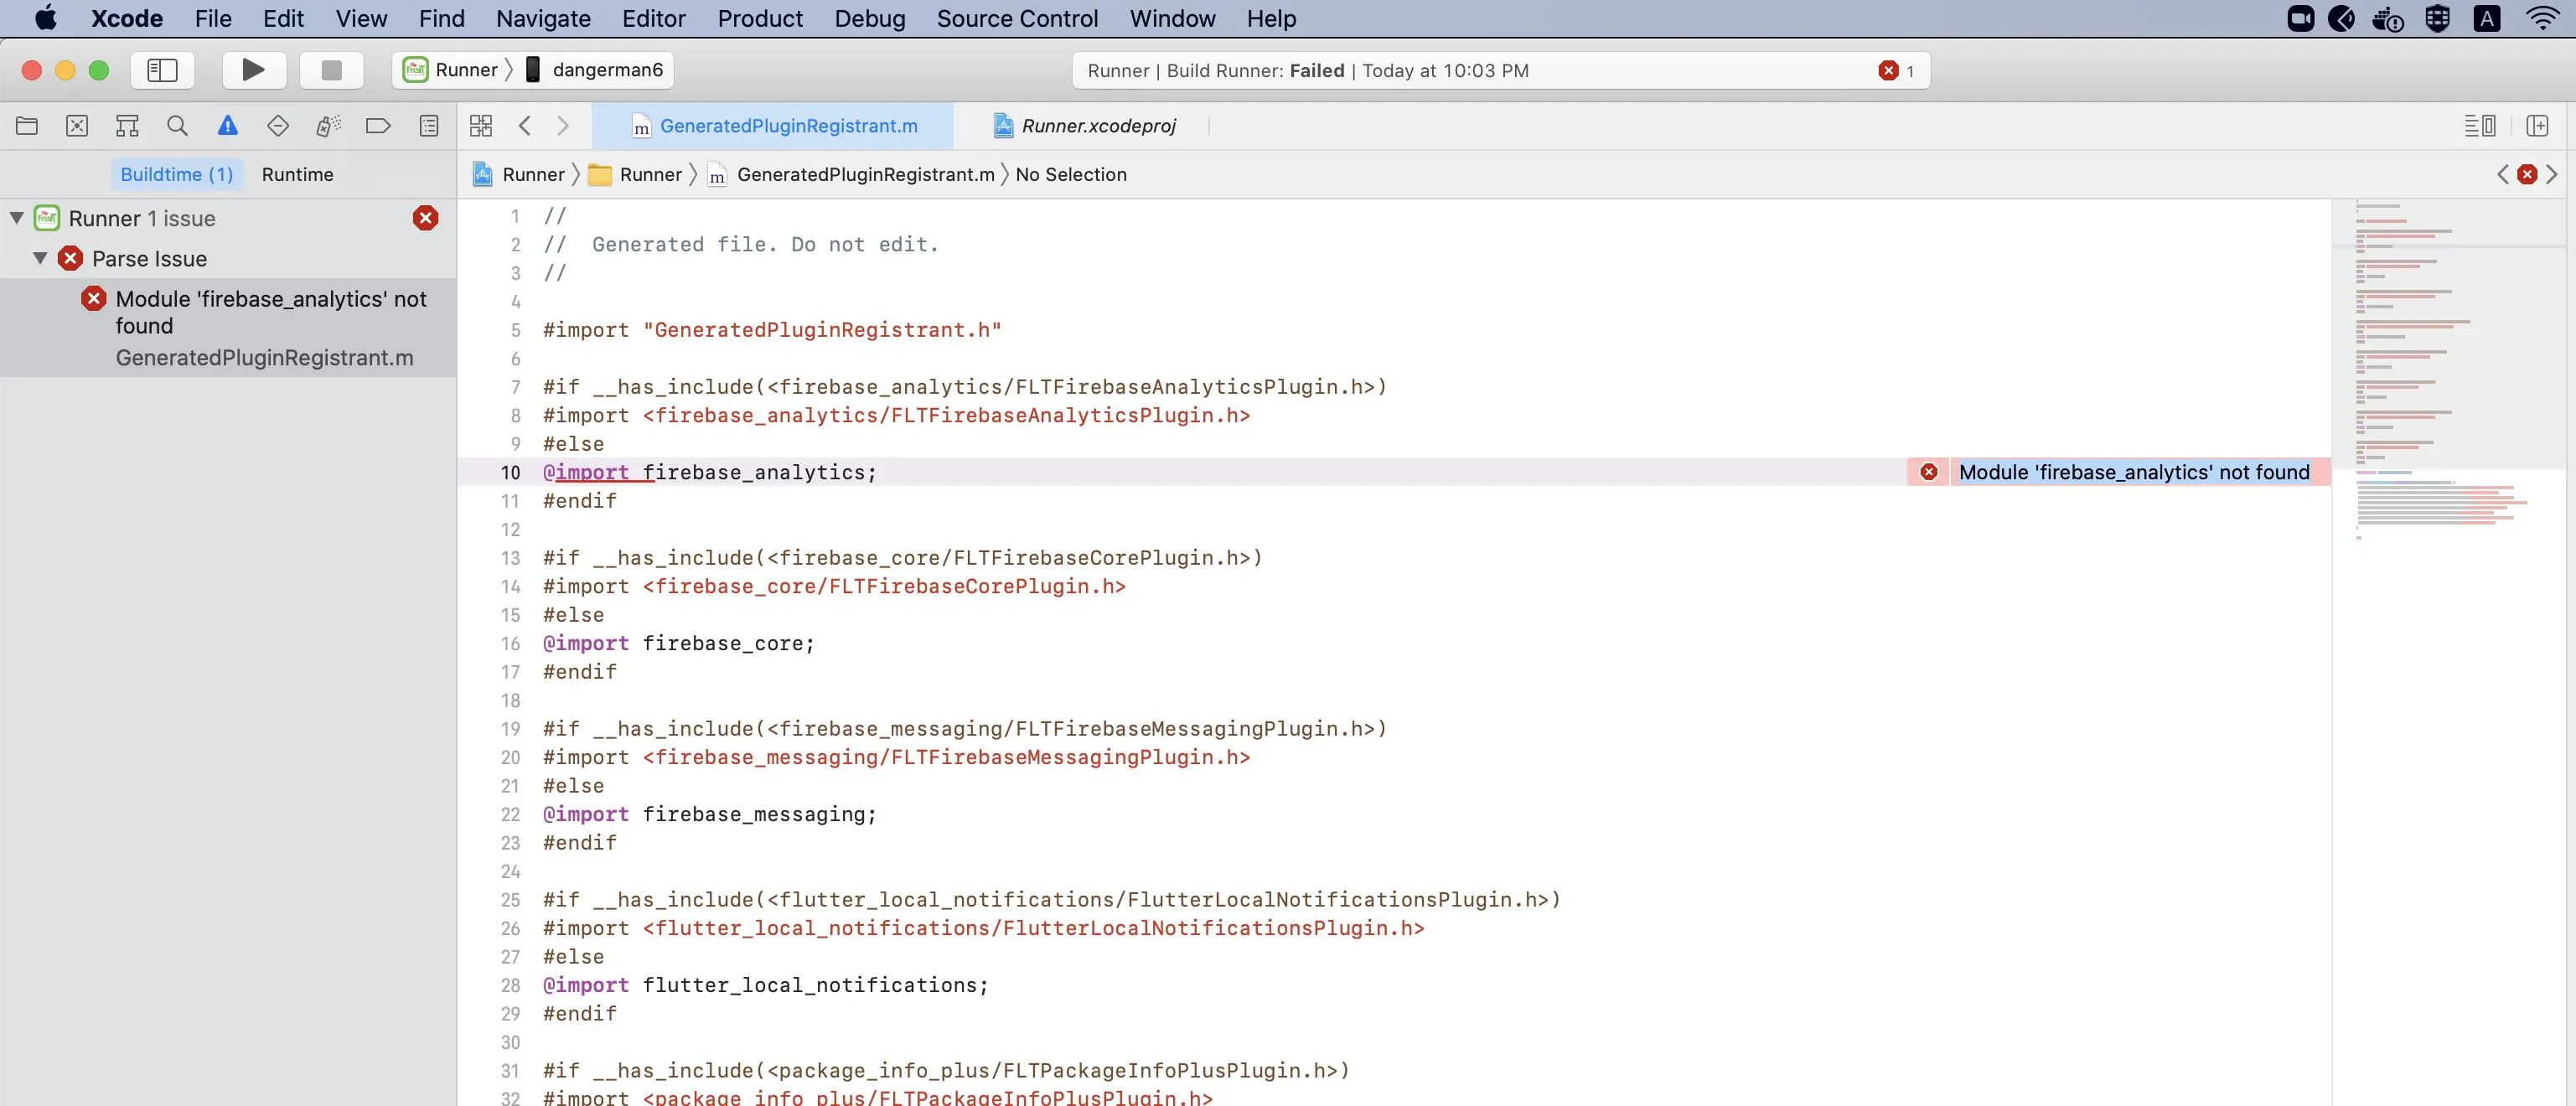
Task: Show the Project navigator folder icon
Action: (x=27, y=126)
